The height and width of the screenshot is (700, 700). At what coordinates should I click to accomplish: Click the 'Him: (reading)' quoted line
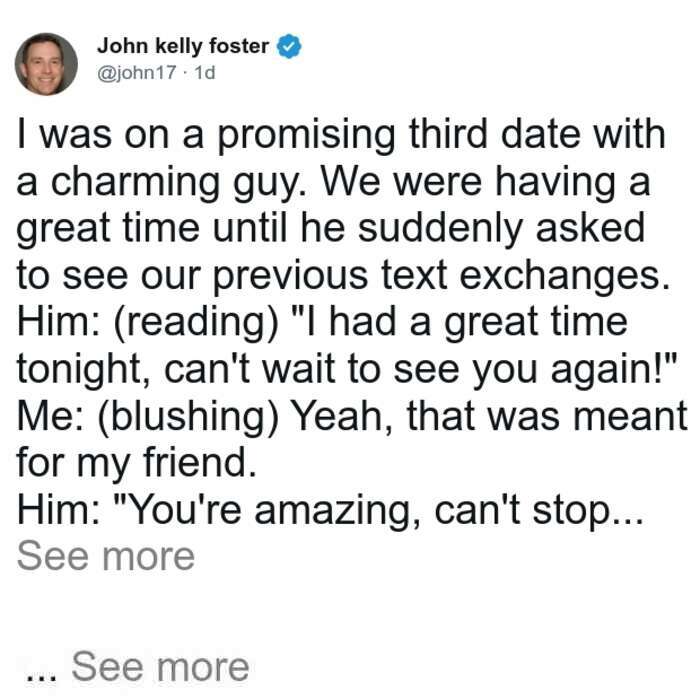tap(322, 323)
